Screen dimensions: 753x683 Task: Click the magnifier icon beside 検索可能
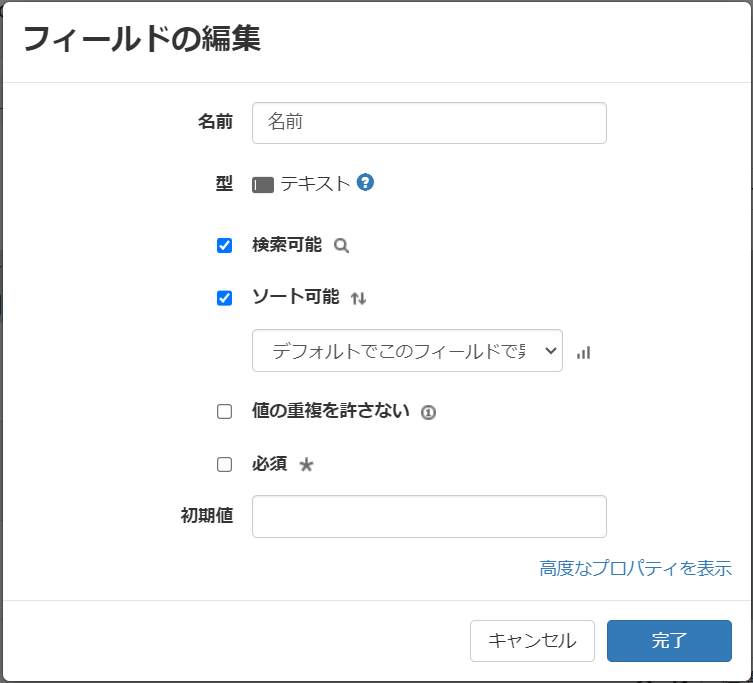coord(341,246)
